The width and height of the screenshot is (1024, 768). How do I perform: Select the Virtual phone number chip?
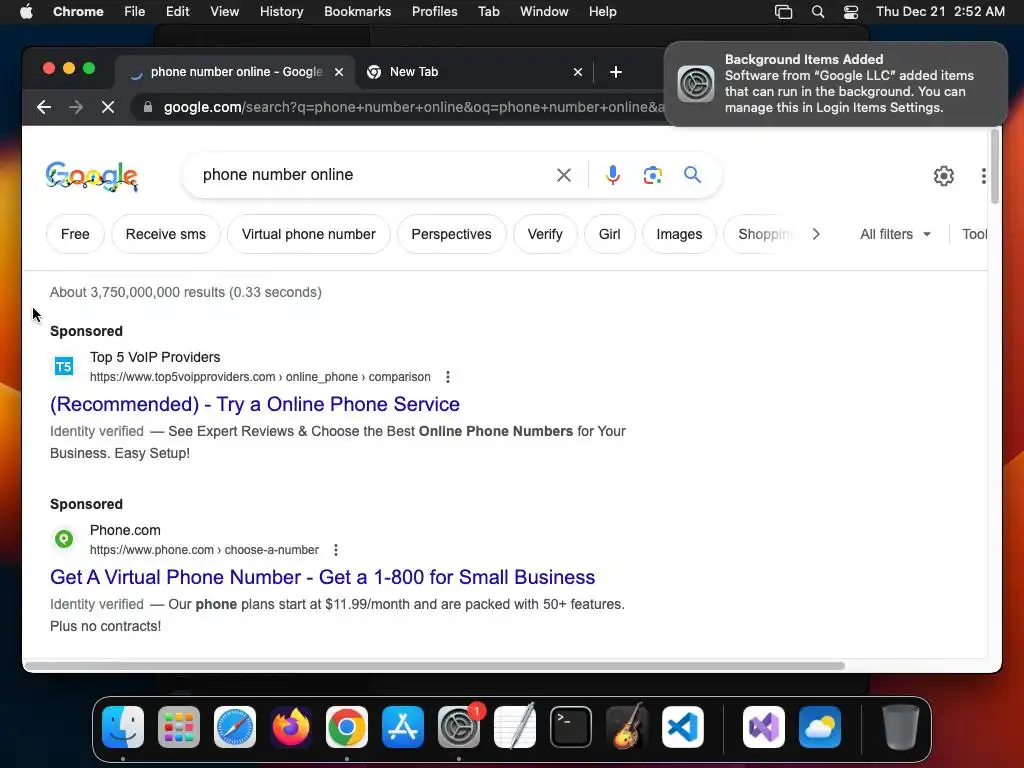pos(308,234)
